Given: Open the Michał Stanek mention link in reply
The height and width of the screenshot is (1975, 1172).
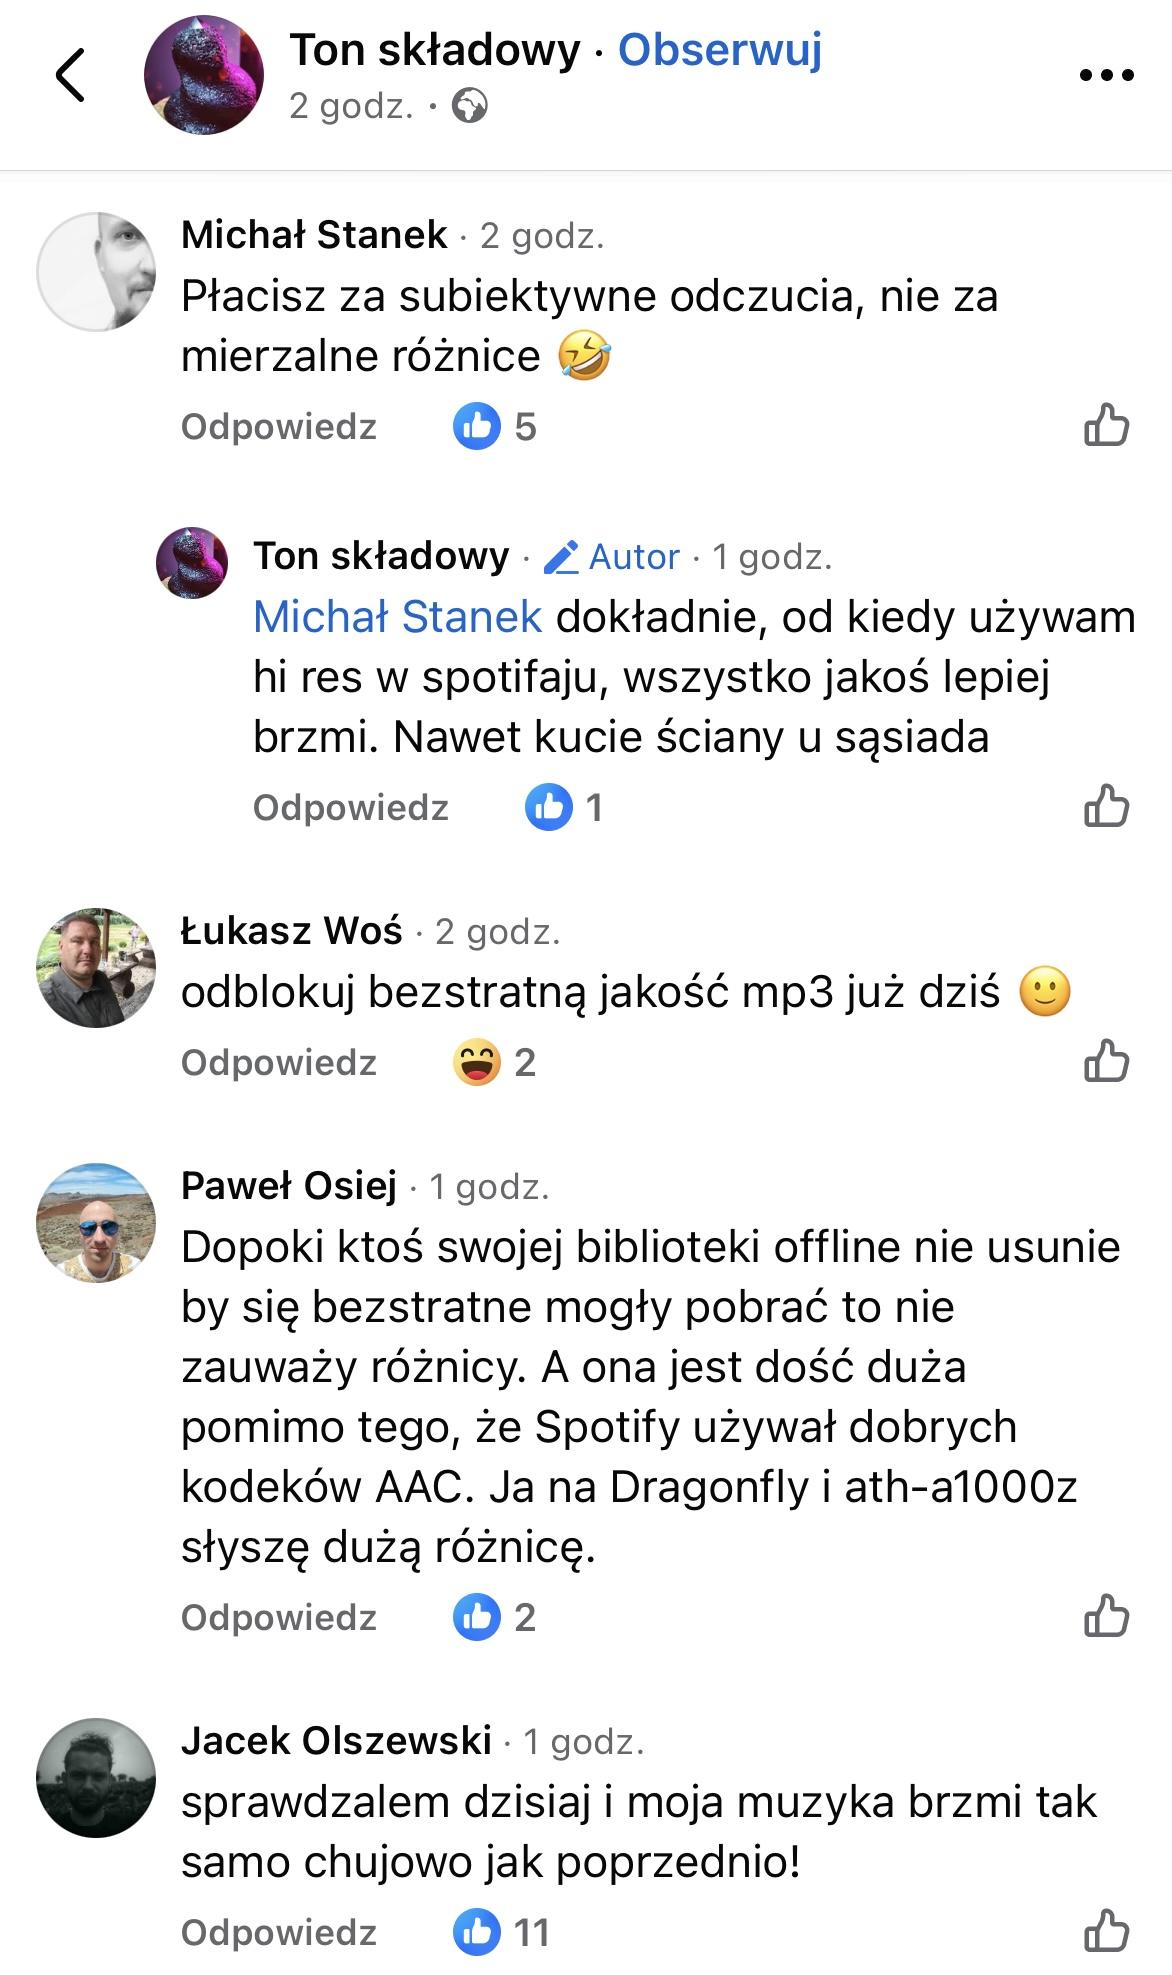Looking at the screenshot, I should pos(397,617).
